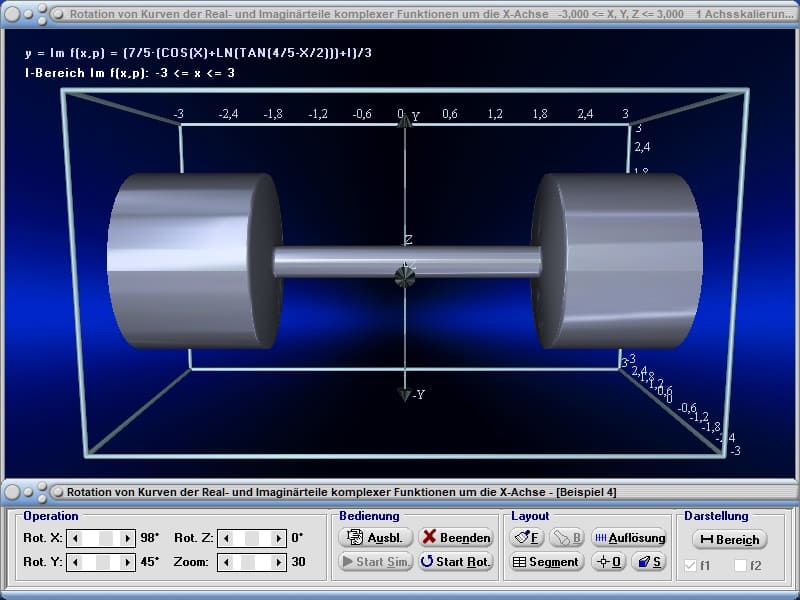Viewport: 800px width, 600px height.
Task: Decrease Rot. X with left arrow
Action: click(x=75, y=538)
